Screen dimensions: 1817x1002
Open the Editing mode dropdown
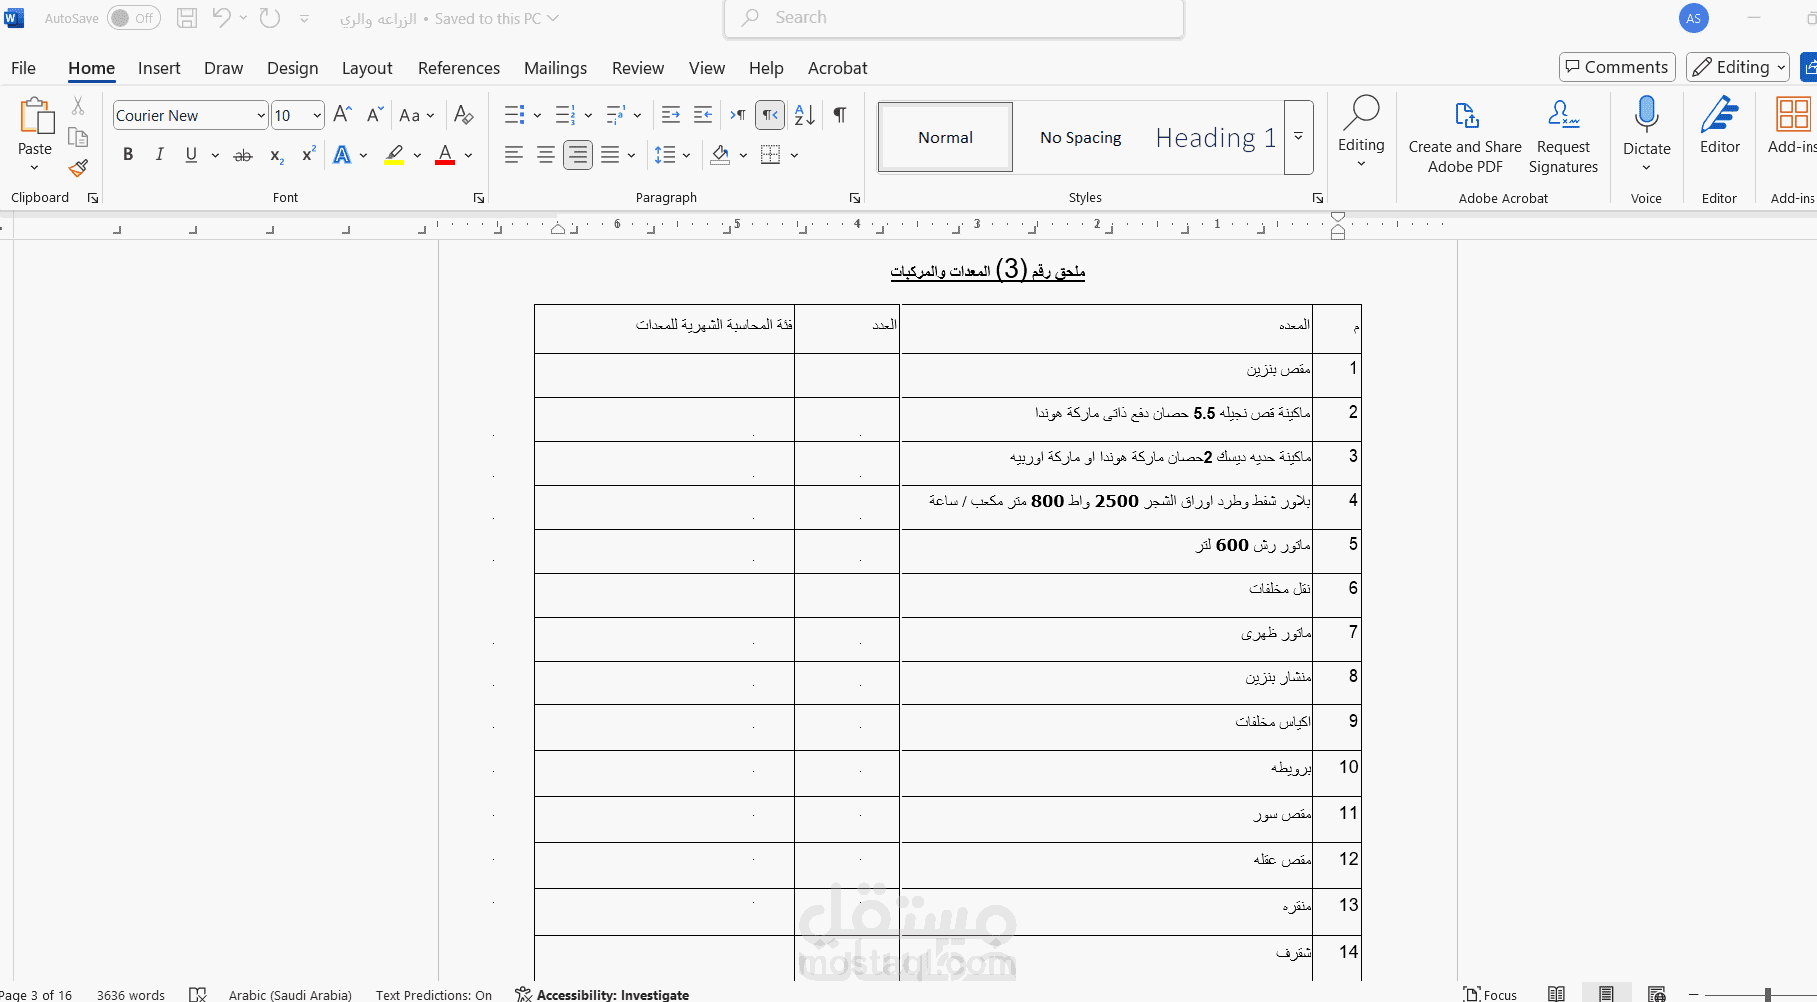pos(1737,67)
